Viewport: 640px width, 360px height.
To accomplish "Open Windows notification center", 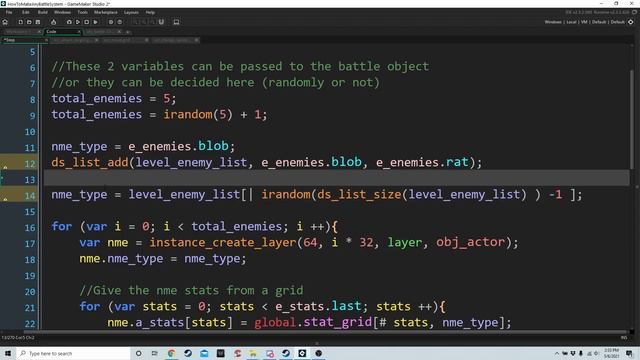I will (630, 353).
